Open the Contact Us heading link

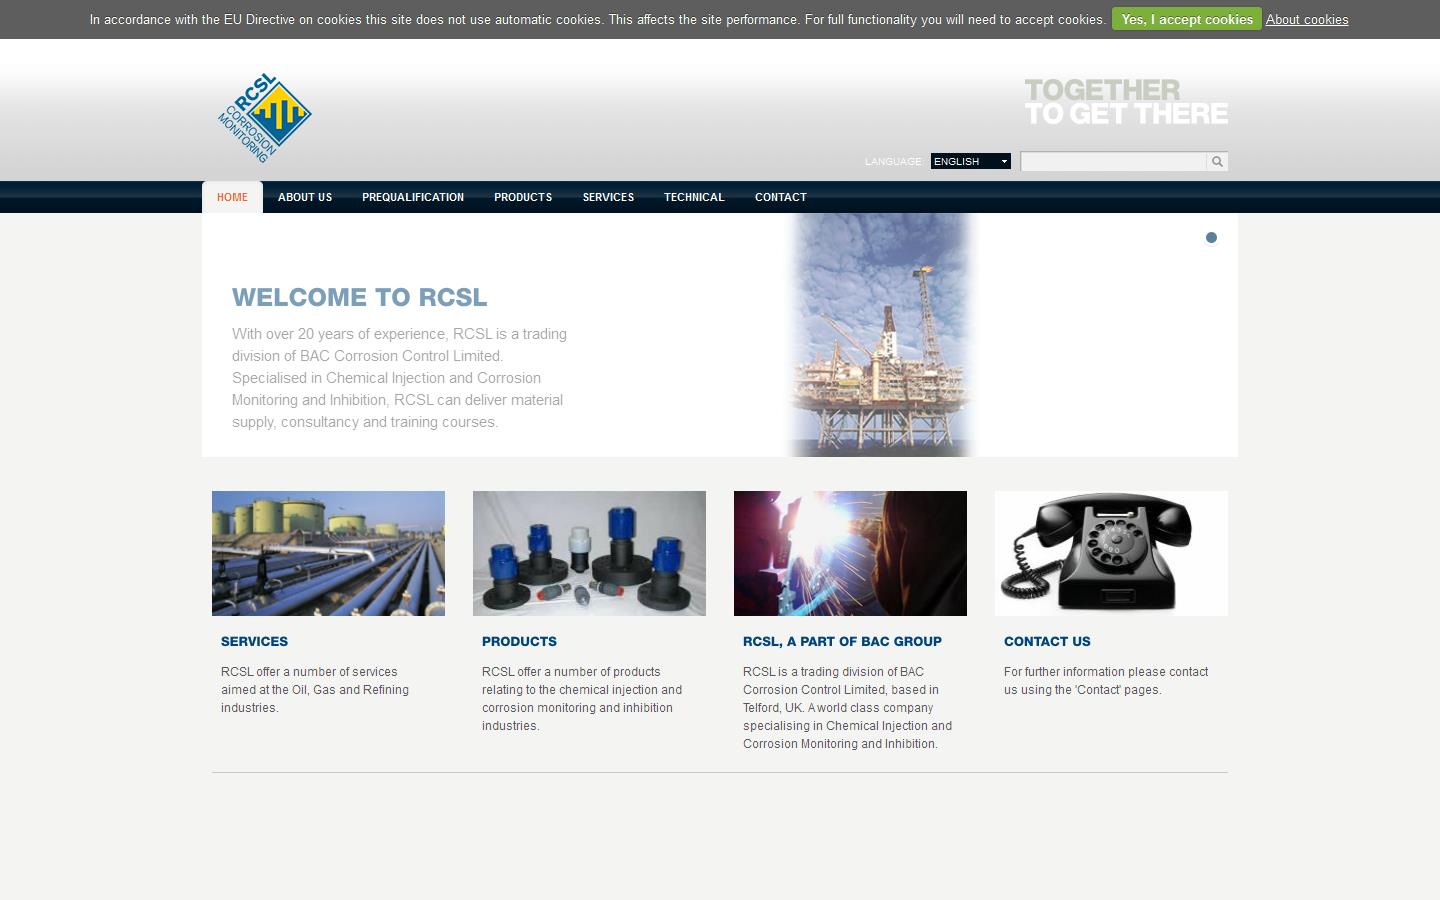pyautogui.click(x=1047, y=641)
